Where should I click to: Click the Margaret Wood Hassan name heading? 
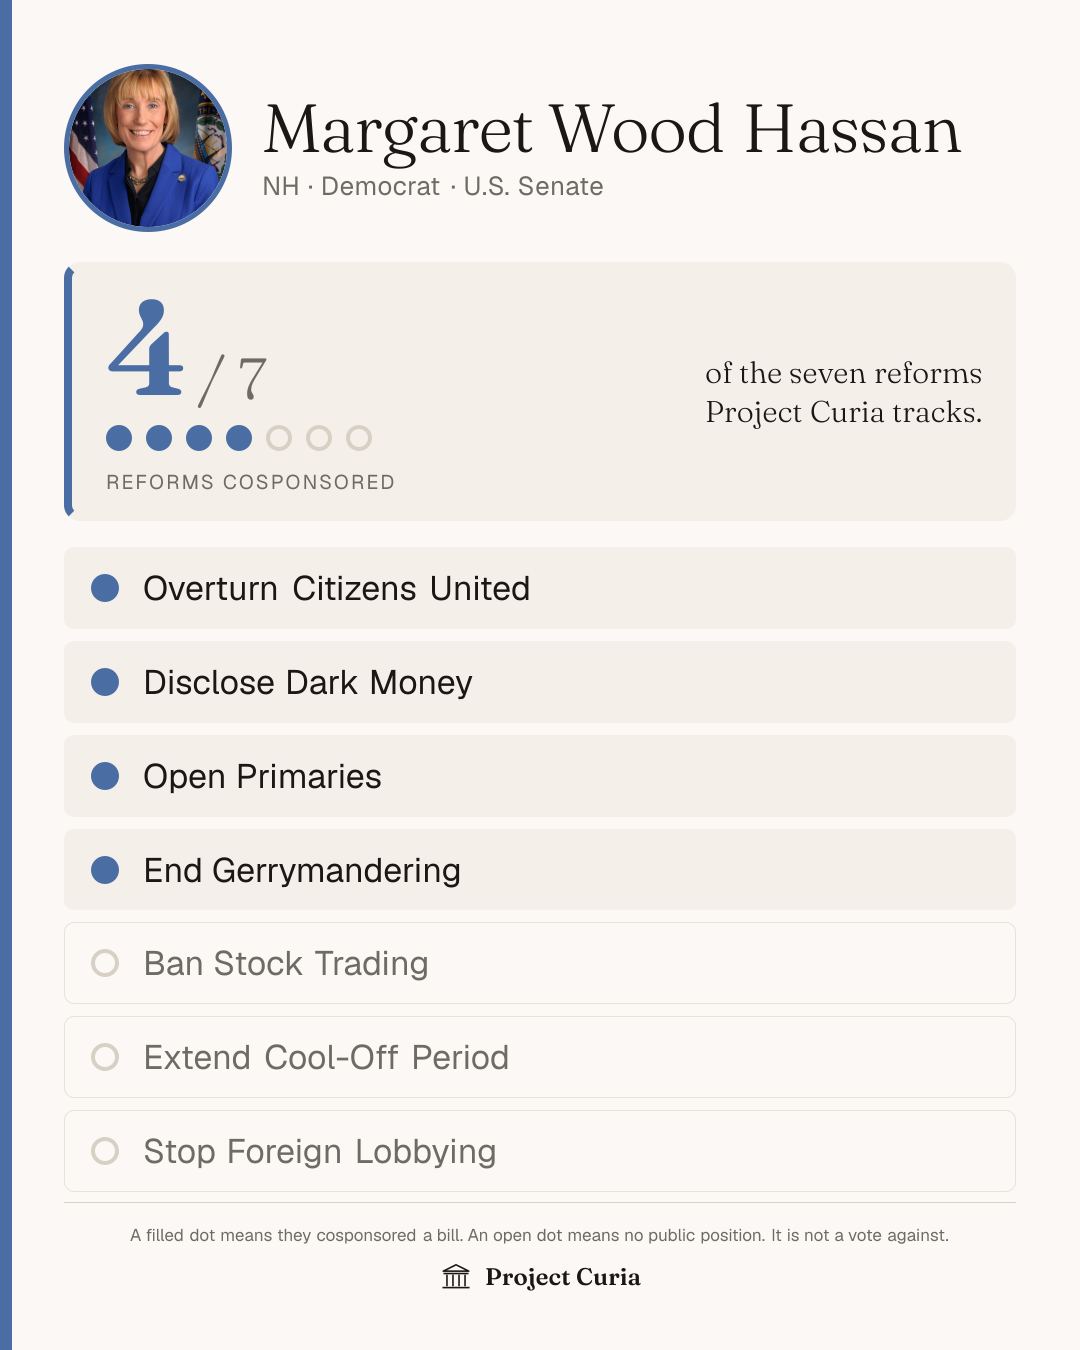tap(612, 130)
